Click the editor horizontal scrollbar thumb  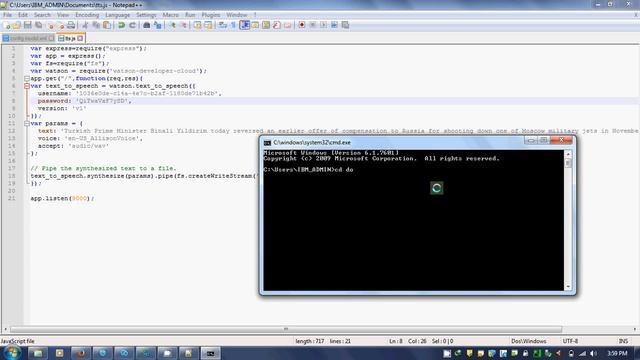286,329
